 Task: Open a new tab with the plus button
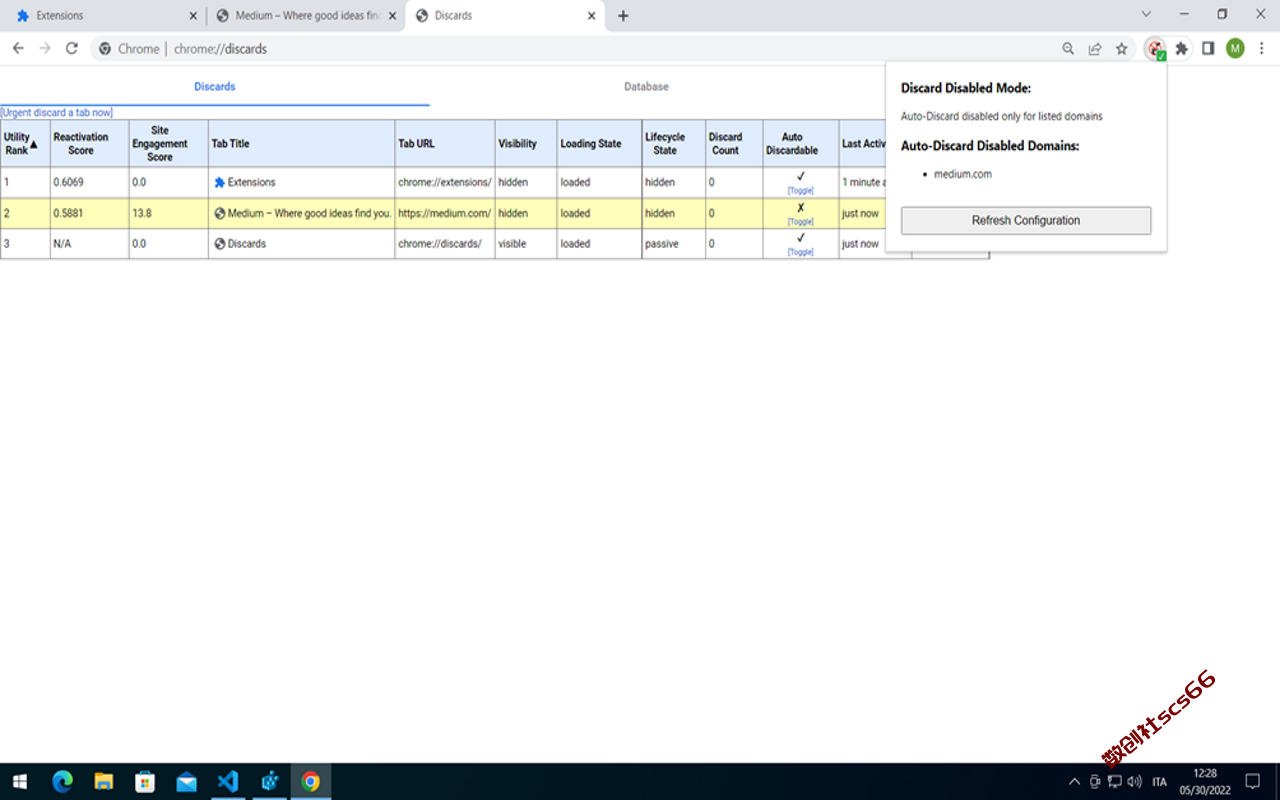(x=623, y=16)
